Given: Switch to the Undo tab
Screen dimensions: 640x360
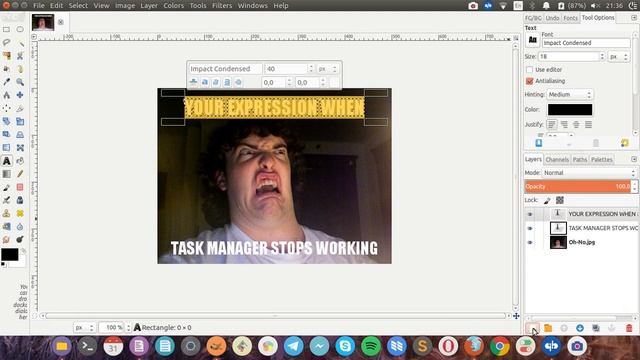Looking at the screenshot, I should 552,18.
